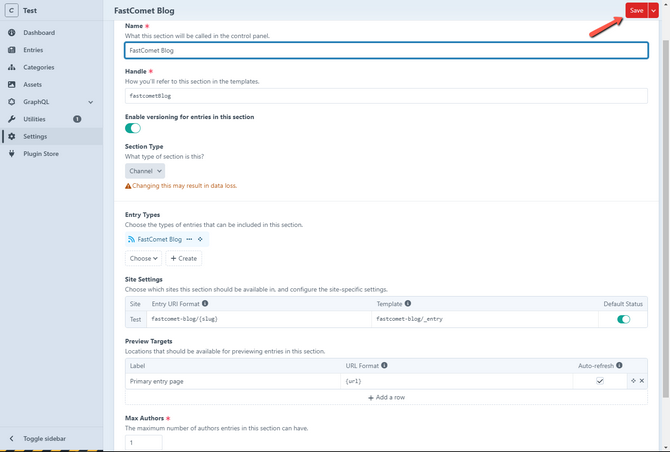
Task: Open the Plugin Store
Action: pos(41,154)
